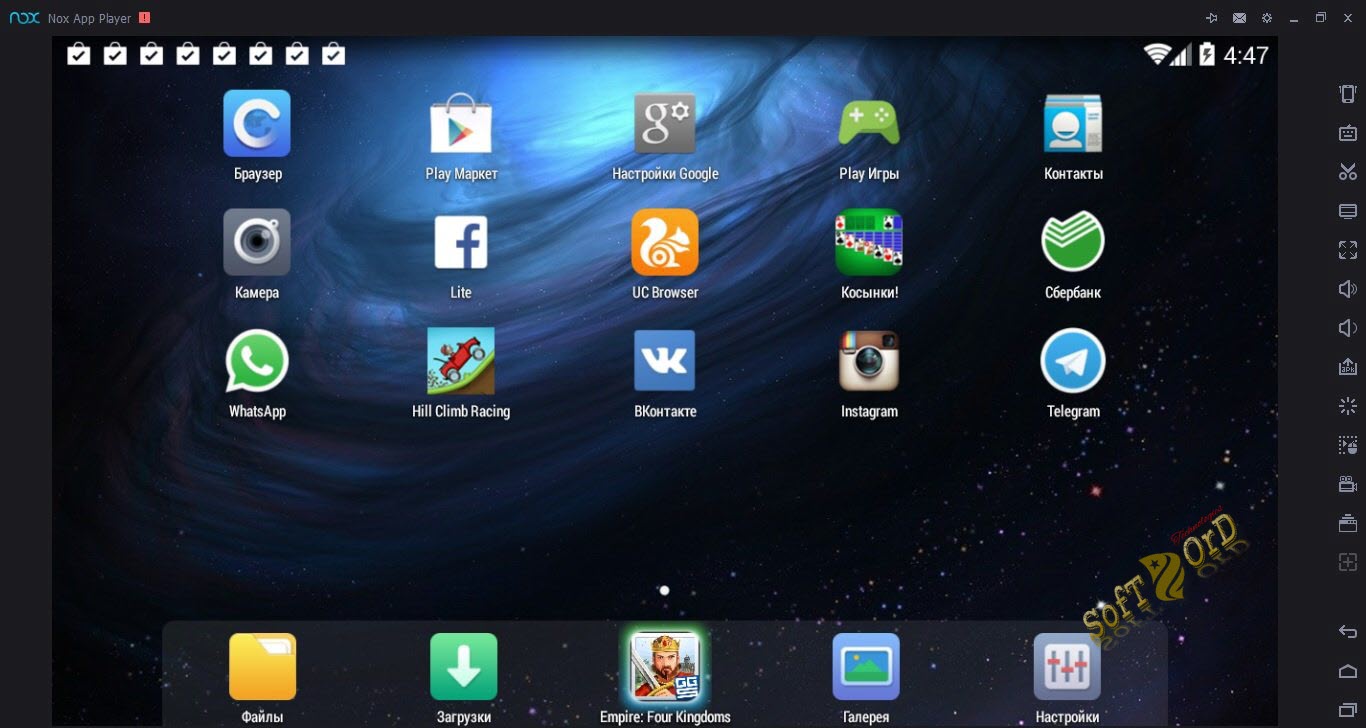Open the Контакты app

[1073, 124]
